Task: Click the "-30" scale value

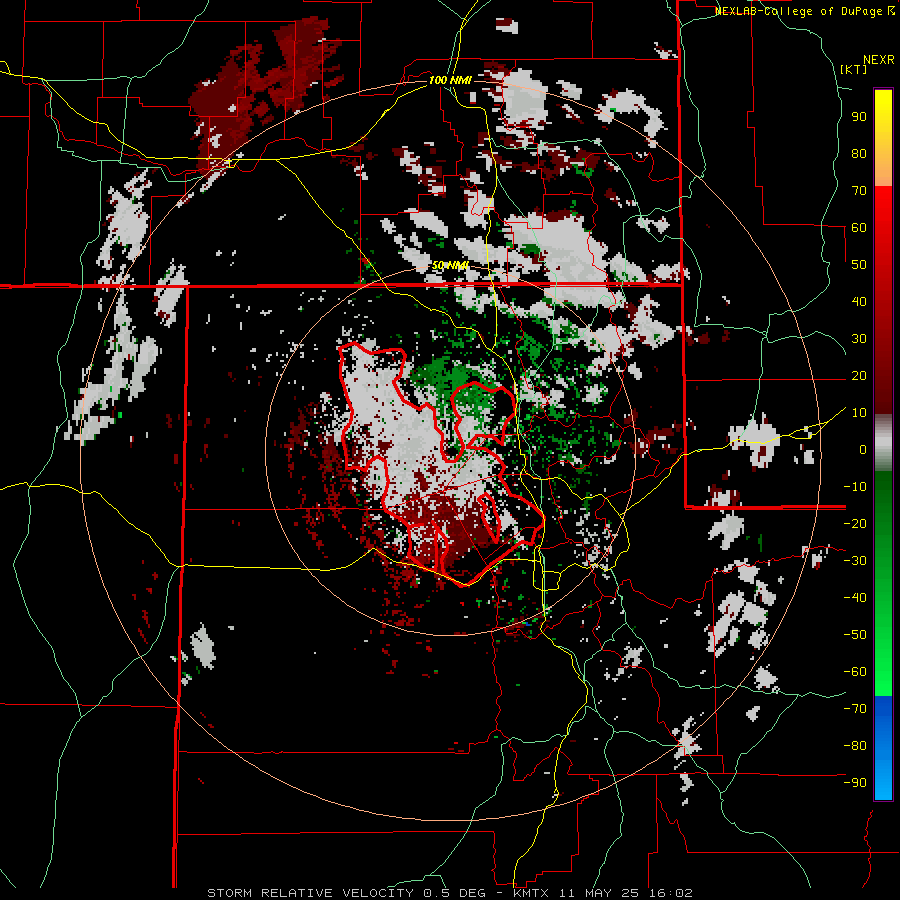Action: tap(855, 561)
